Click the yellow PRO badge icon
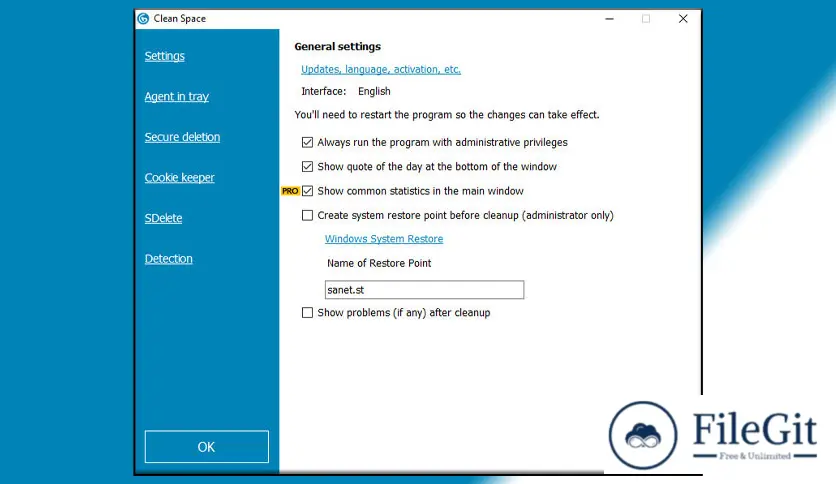This screenshot has width=836, height=484. click(290, 191)
